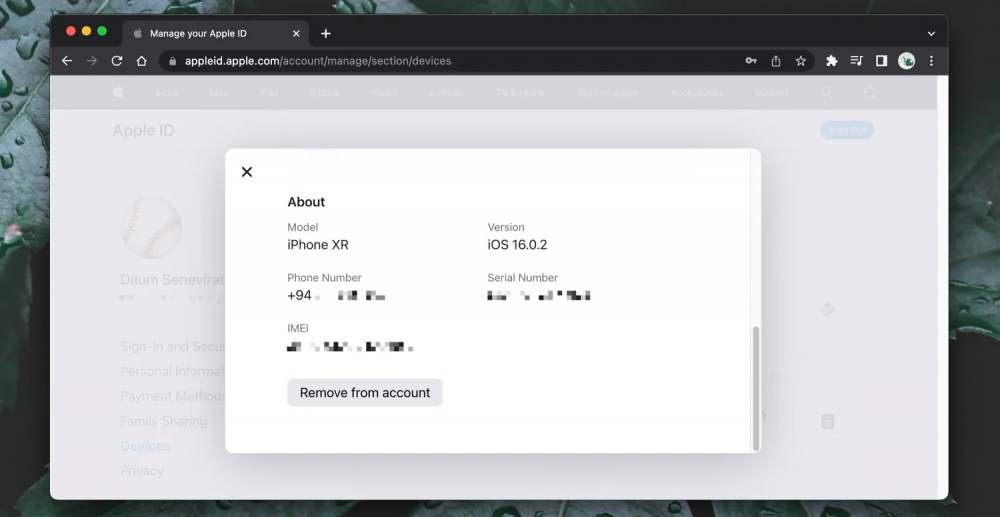This screenshot has height=517, width=1000.
Task: Go back to previous page
Action: click(x=67, y=61)
